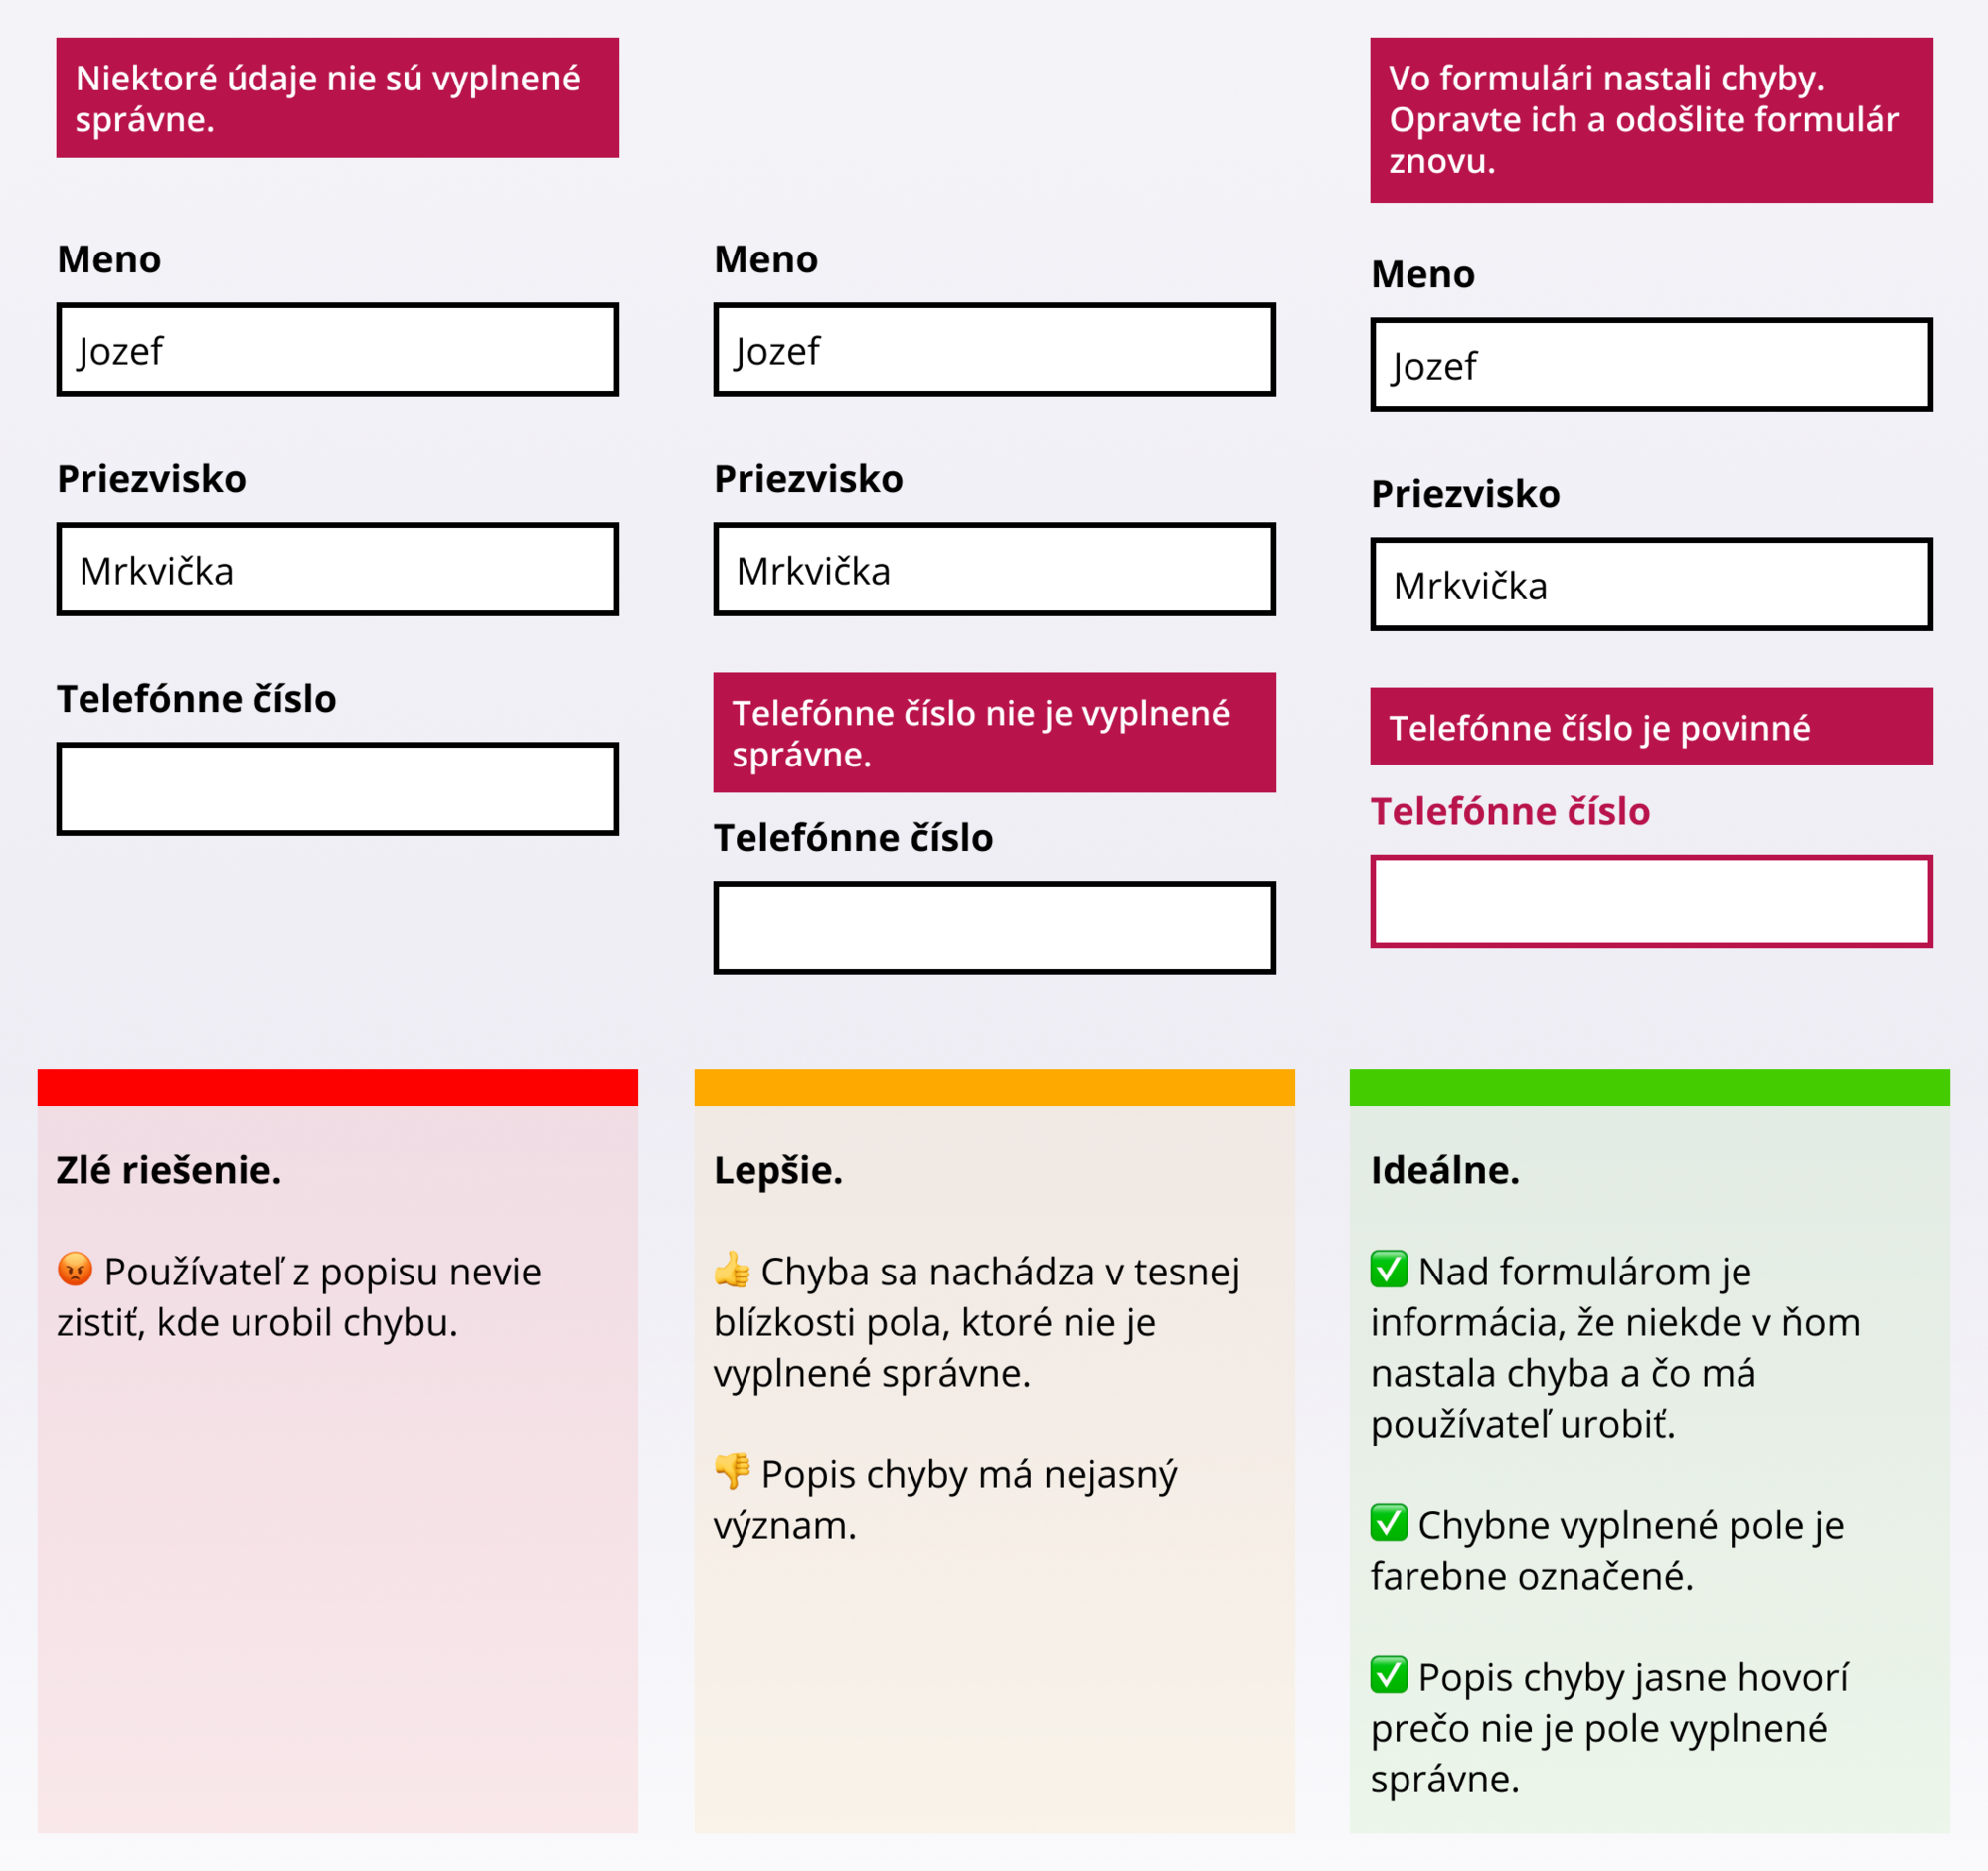Click the green bar above 'Ideálne.'
Viewport: 1988px width, 1871px height.
[1649, 1087]
